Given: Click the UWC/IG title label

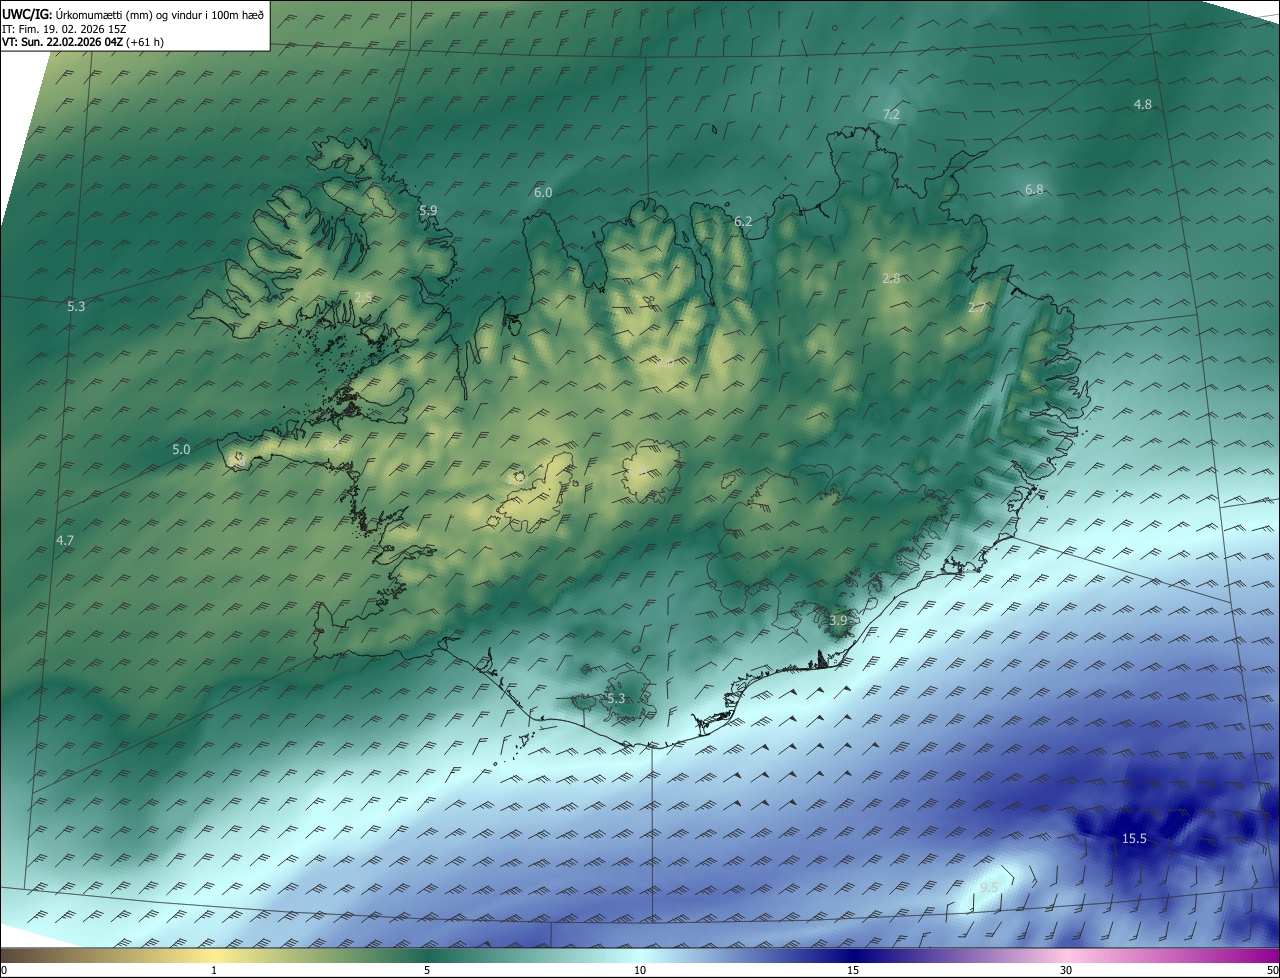Looking at the screenshot, I should (x=28, y=15).
